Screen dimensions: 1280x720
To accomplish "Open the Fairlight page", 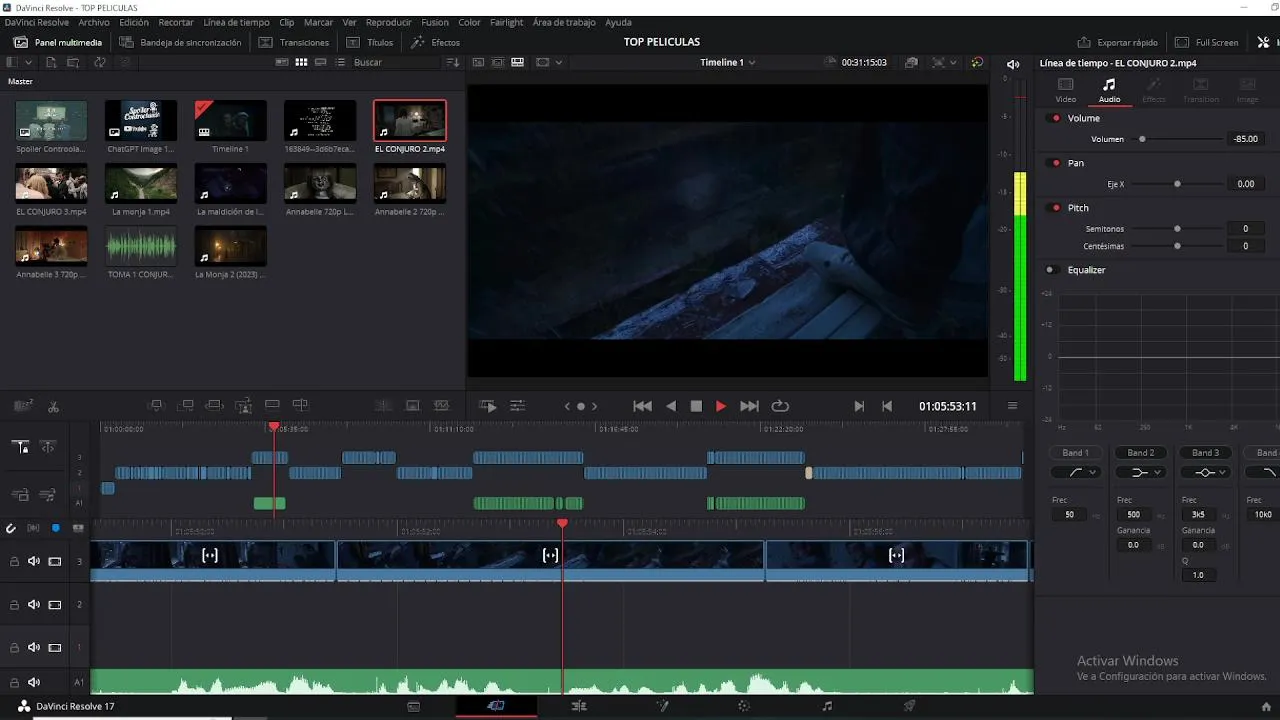I will click(827, 706).
